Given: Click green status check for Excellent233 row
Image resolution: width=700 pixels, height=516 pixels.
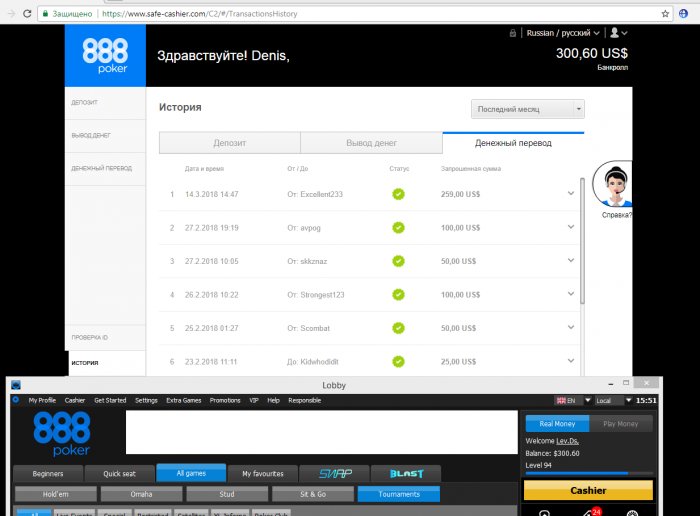Looking at the screenshot, I should tap(398, 194).
